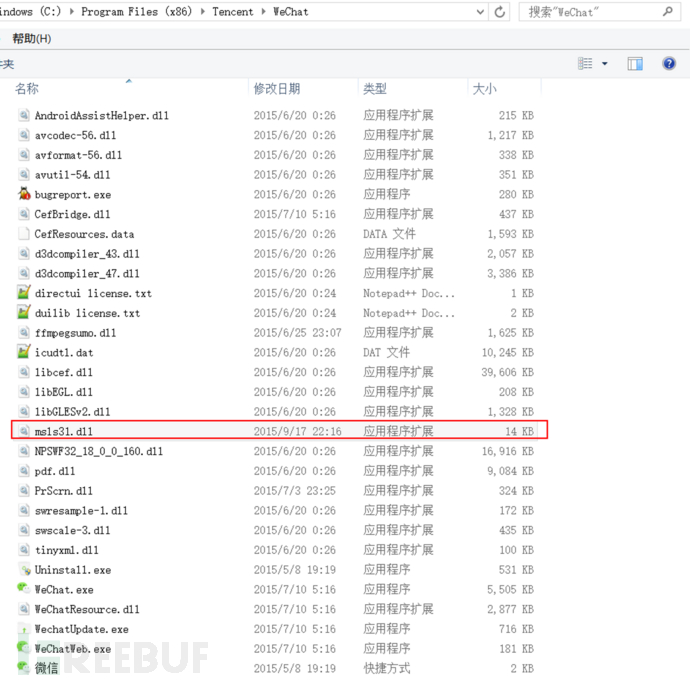Viewport: 690px width, 682px height.
Task: Select the d3dcompiler_43.dll icon
Action: (x=24, y=253)
